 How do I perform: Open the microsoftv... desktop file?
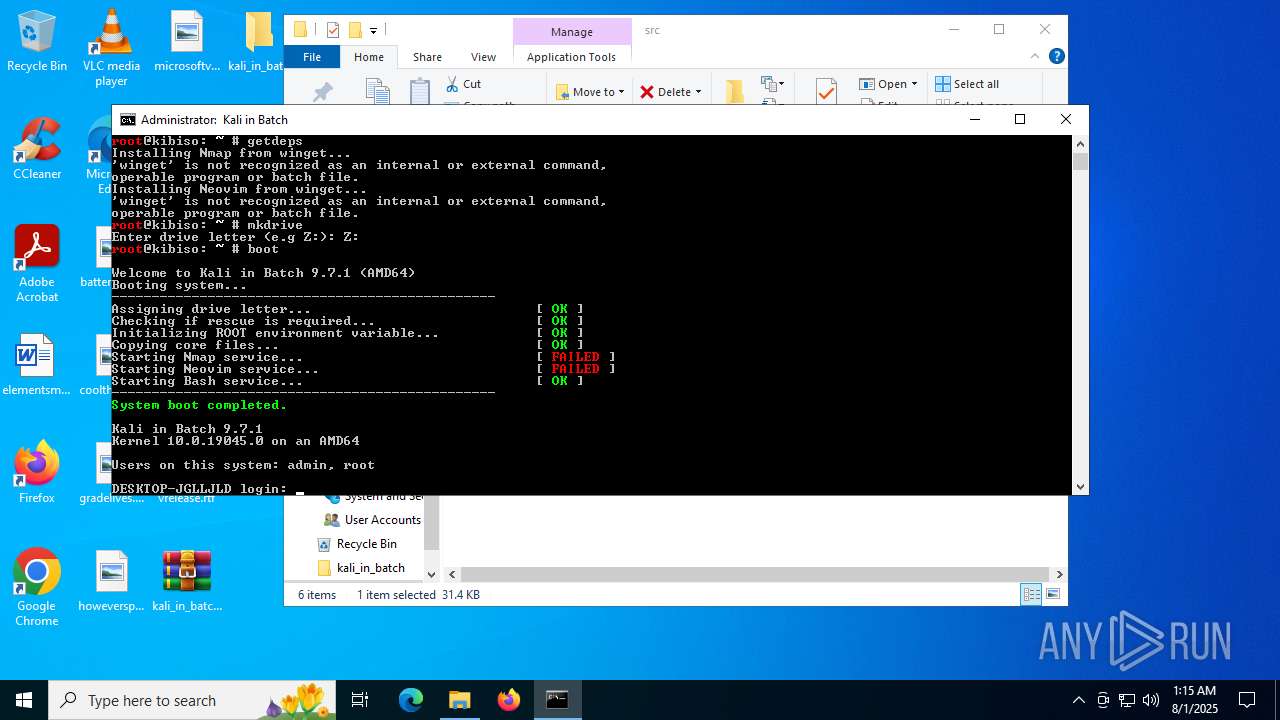pyautogui.click(x=187, y=42)
